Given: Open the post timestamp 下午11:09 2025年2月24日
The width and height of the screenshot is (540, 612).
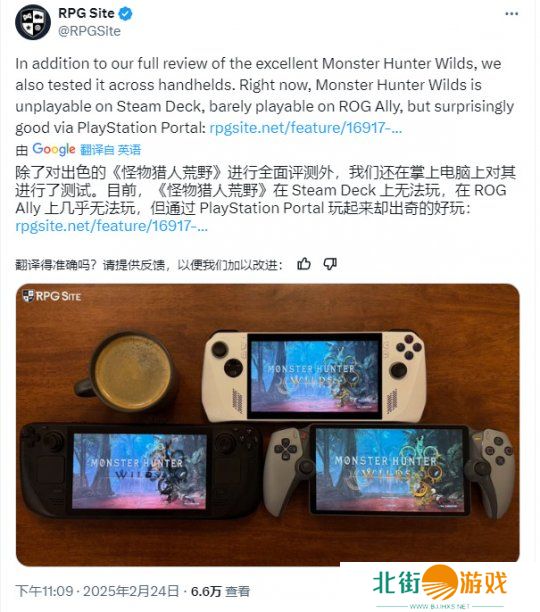Looking at the screenshot, I should [x=98, y=591].
